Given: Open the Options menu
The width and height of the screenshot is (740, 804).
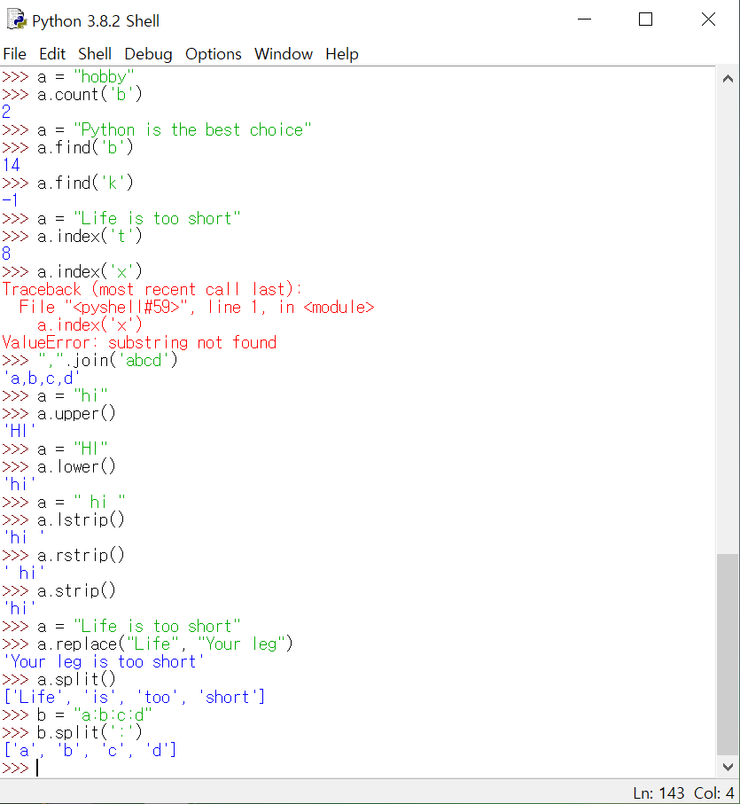Looking at the screenshot, I should tap(213, 54).
